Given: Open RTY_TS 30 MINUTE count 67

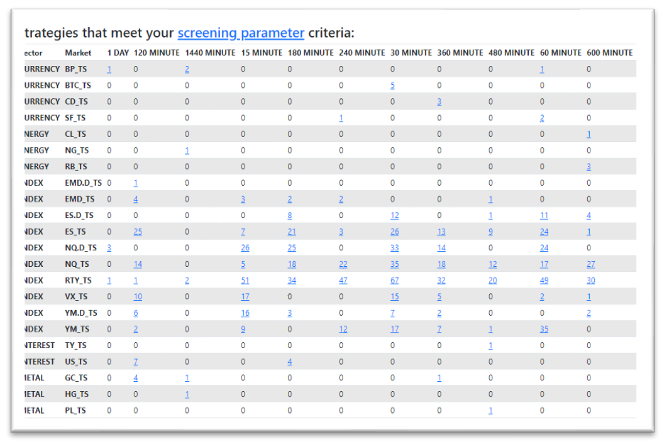Looking at the screenshot, I should tap(395, 280).
